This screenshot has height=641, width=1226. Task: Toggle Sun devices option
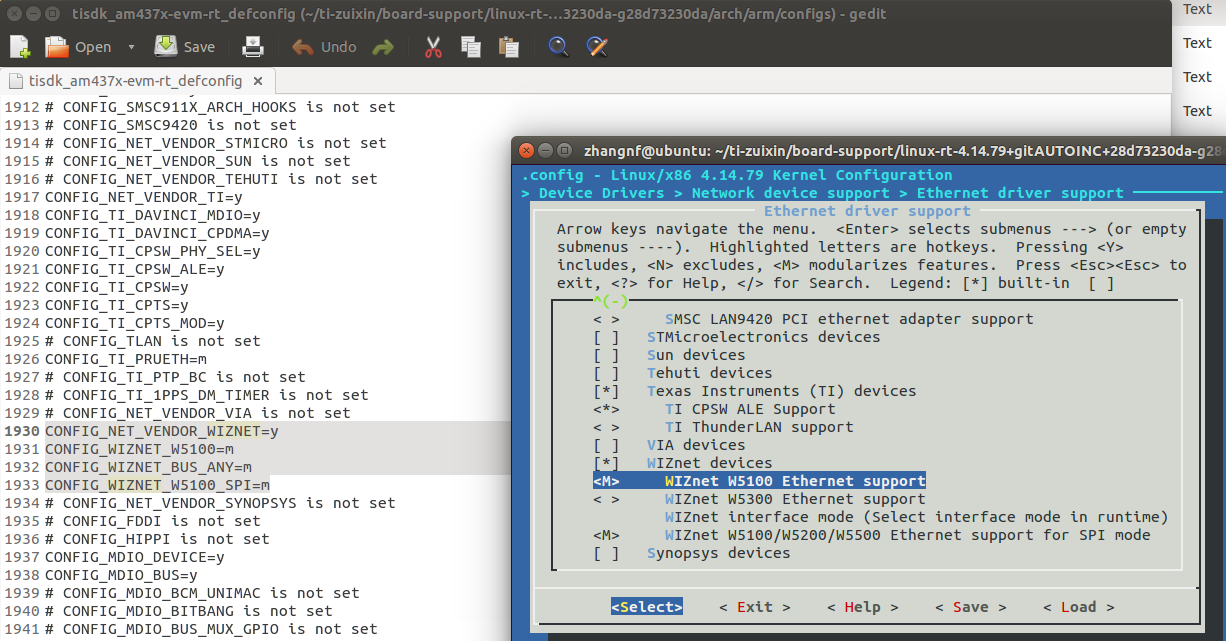tap(669, 355)
